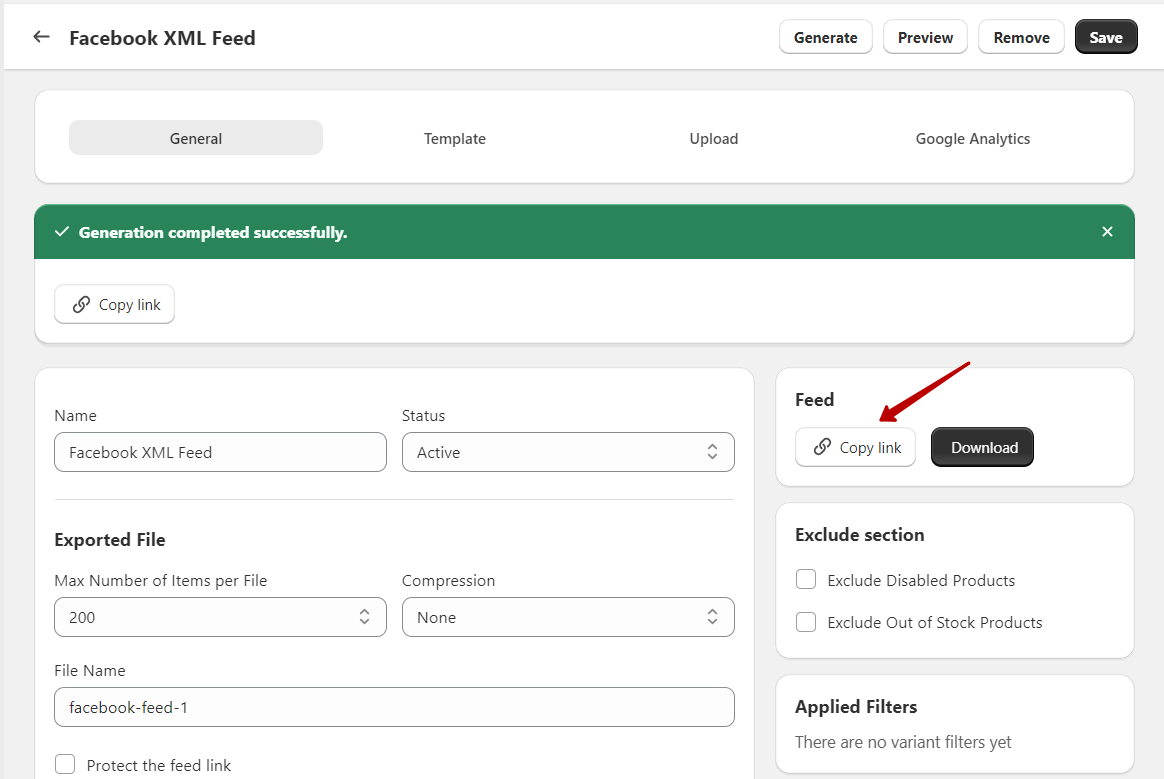
Task: Click the checkmark icon in the success banner
Action: (62, 232)
